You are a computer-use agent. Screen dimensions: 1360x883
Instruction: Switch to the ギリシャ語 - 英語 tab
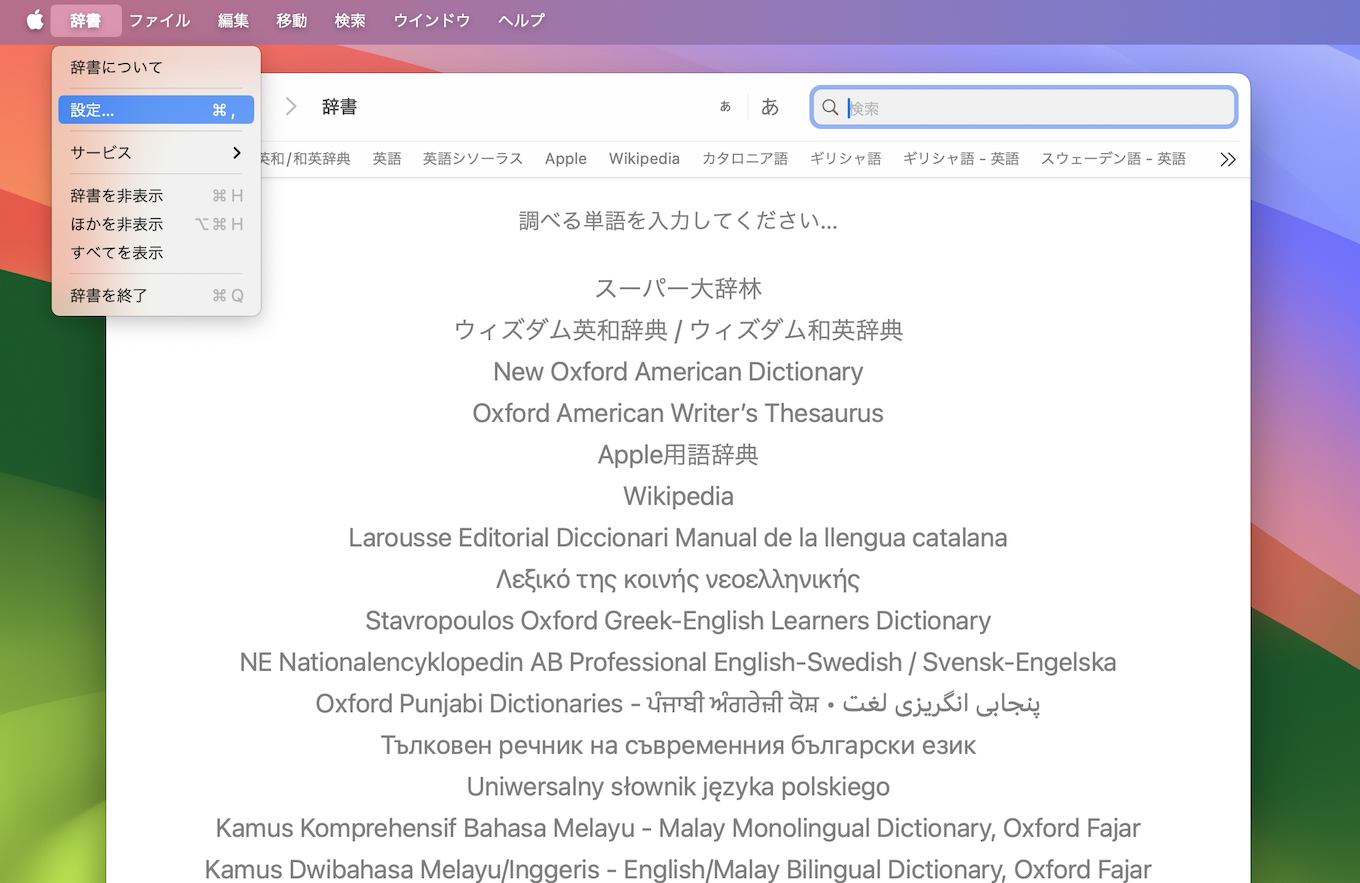tap(961, 159)
